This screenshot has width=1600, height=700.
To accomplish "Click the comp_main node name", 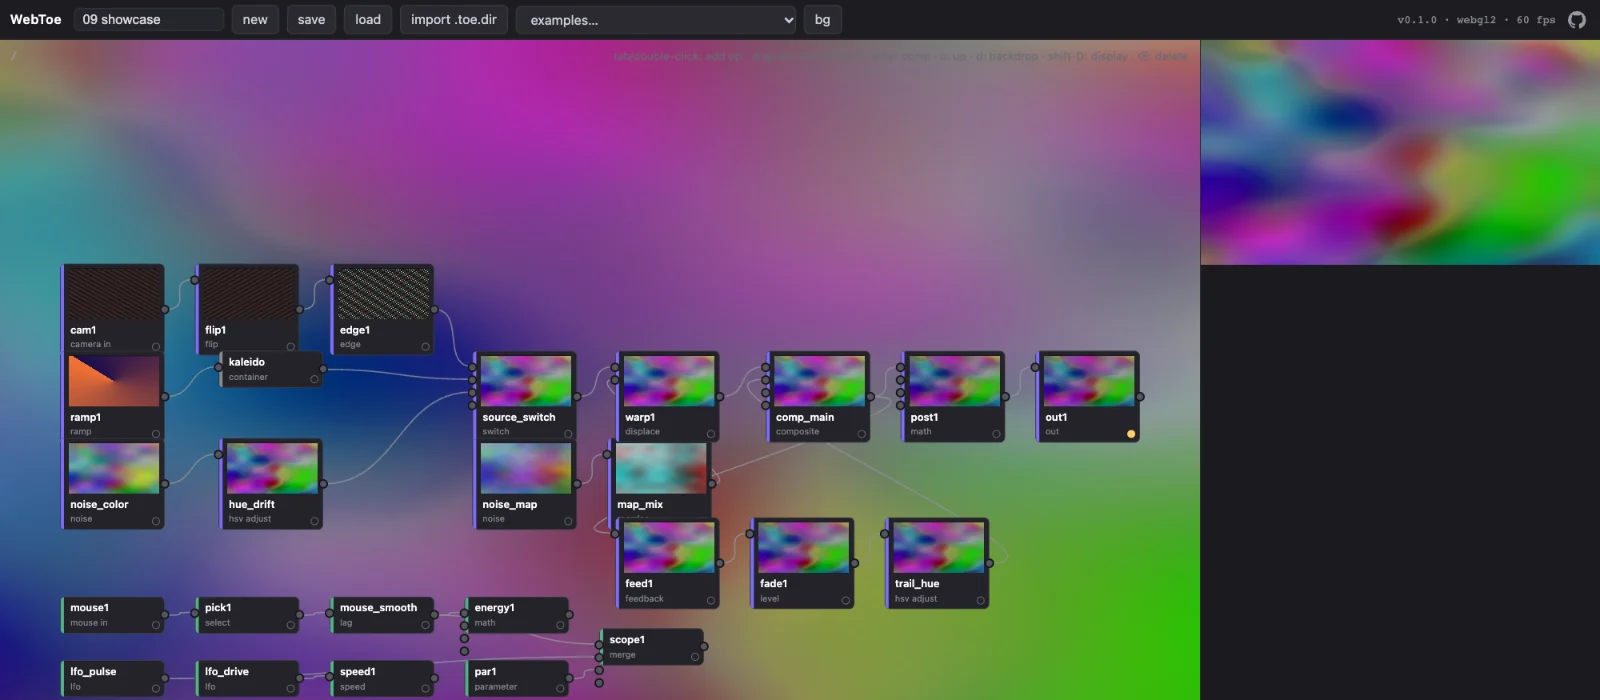I will 805,417.
